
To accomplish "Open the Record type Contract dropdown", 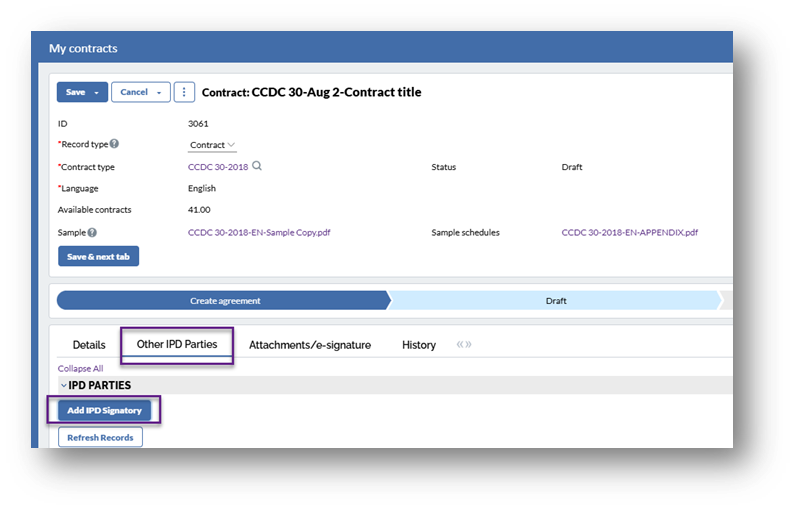I will pyautogui.click(x=212, y=145).
